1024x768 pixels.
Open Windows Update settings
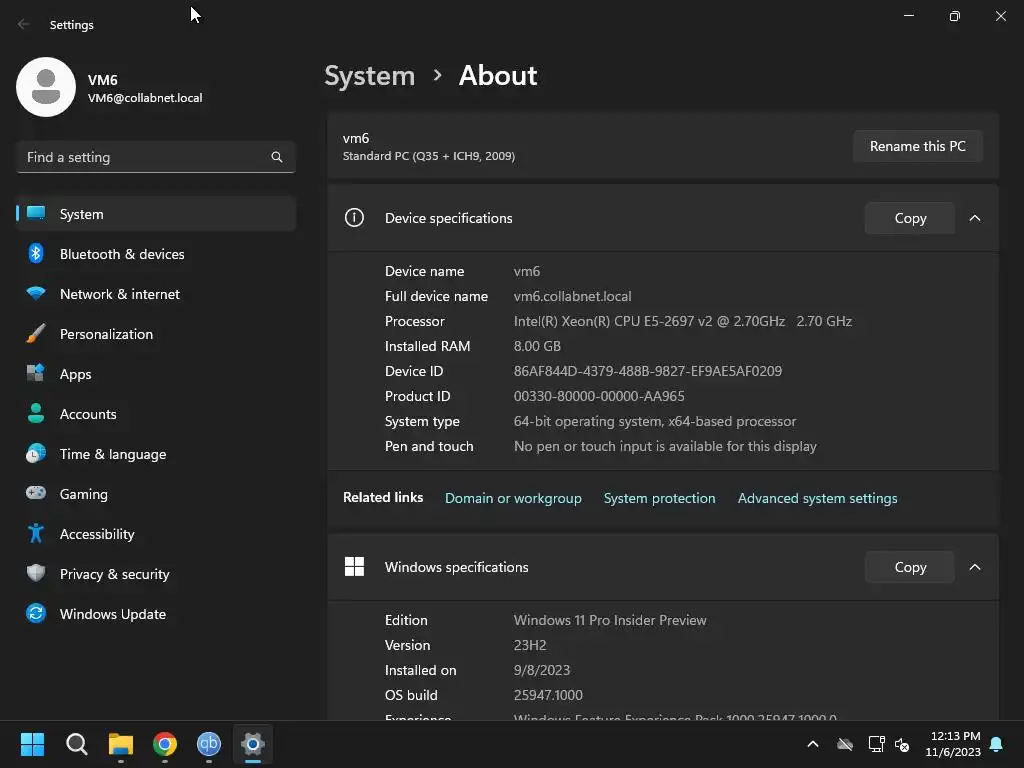tap(156, 614)
